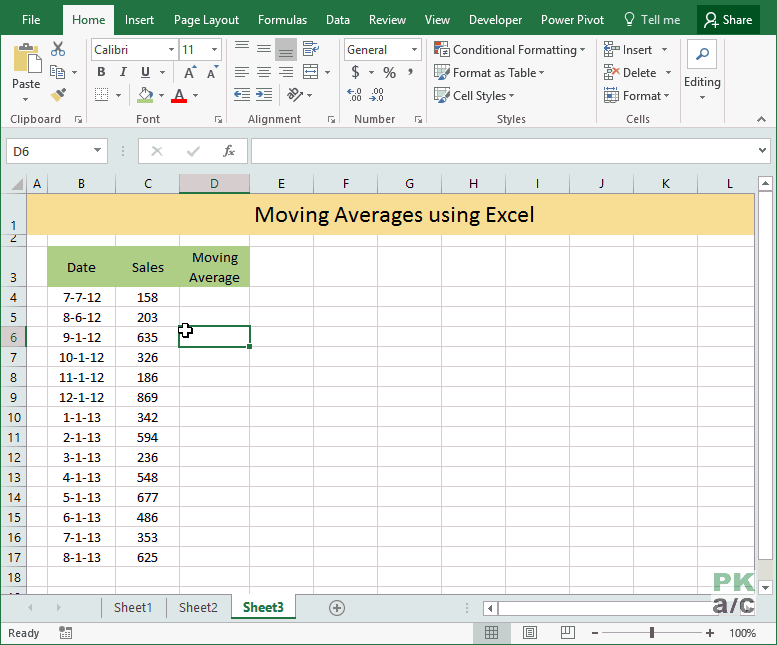Toggle Center horizontal alignment
The width and height of the screenshot is (777, 645).
(264, 72)
